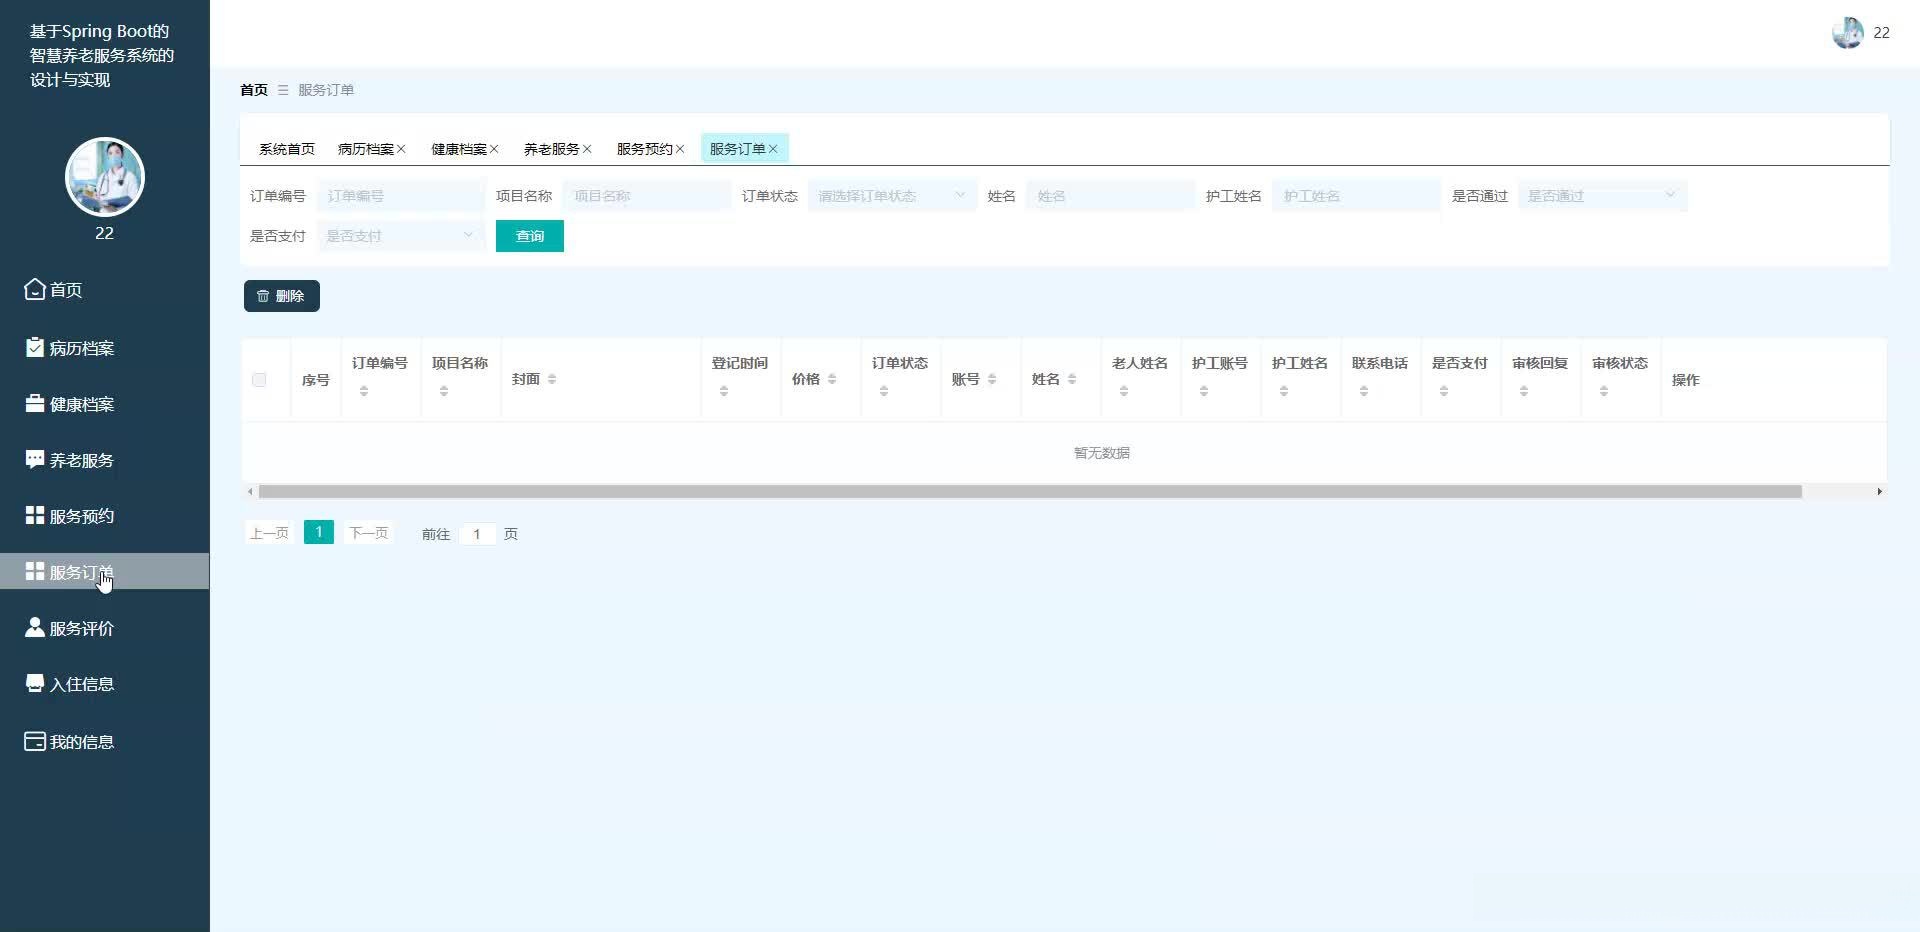Focus the 订单编号 search field
Viewport: 1920px width, 932px height.
click(401, 196)
